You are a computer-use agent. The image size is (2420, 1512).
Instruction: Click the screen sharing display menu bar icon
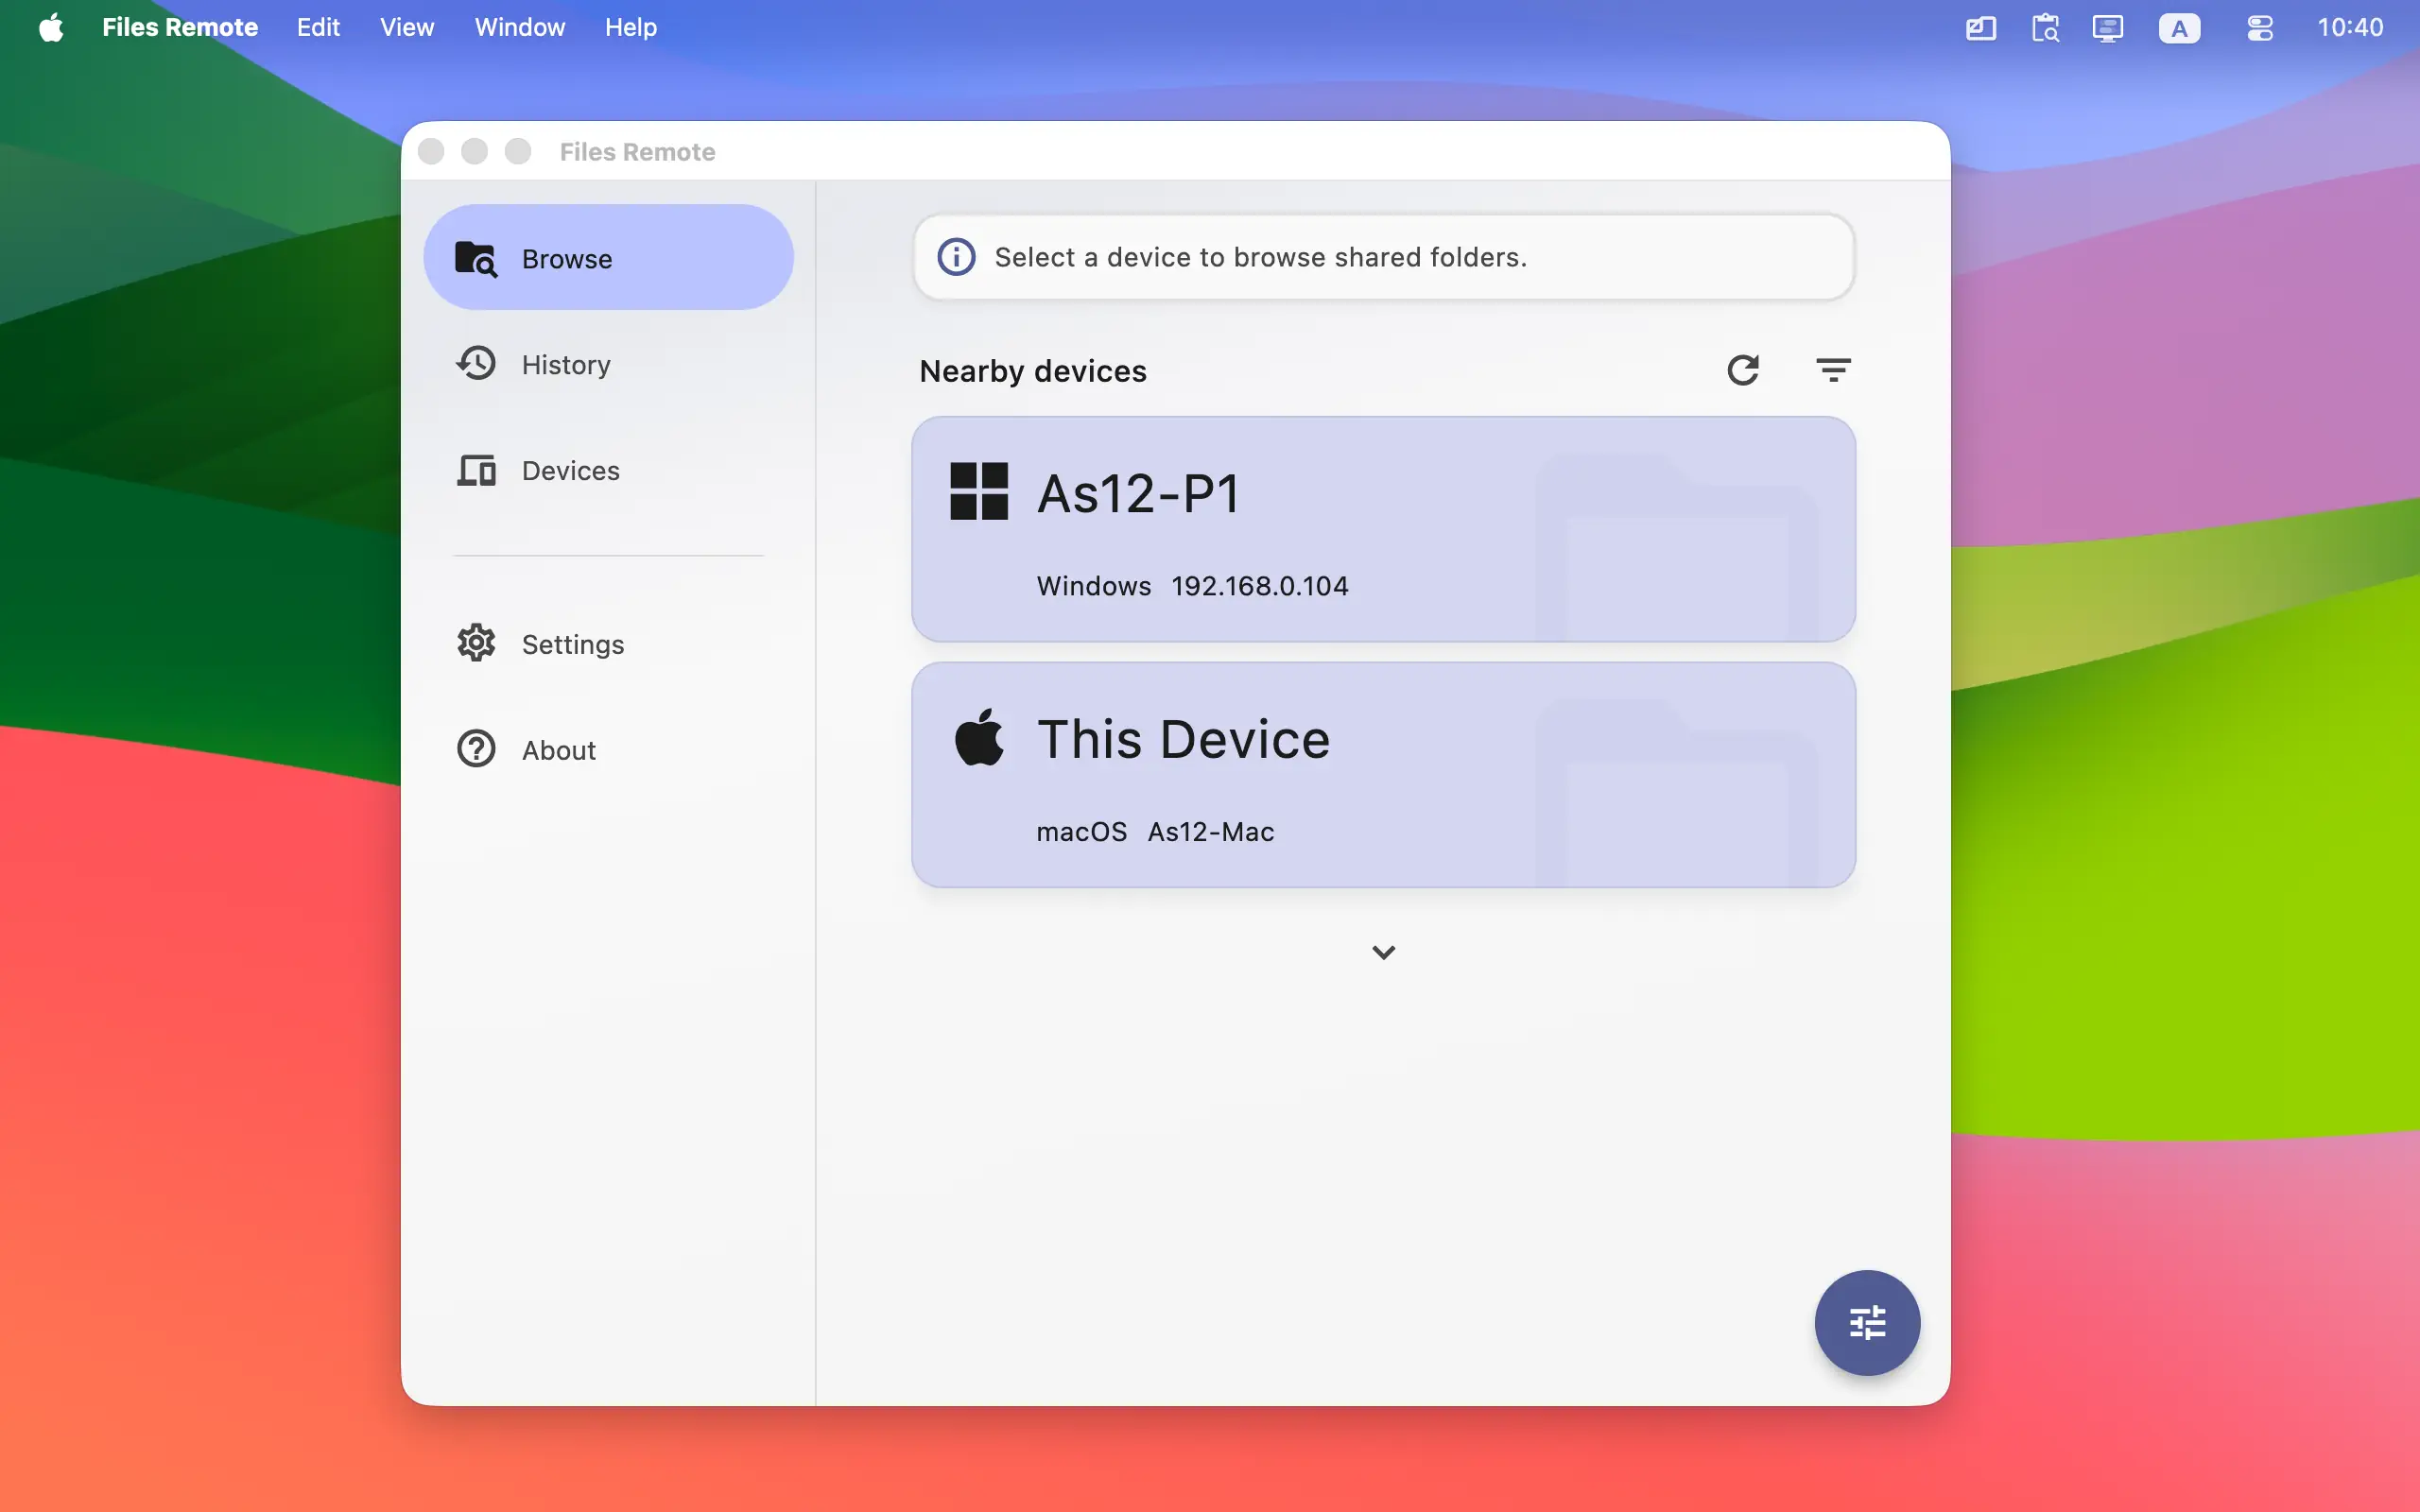coord(2108,28)
